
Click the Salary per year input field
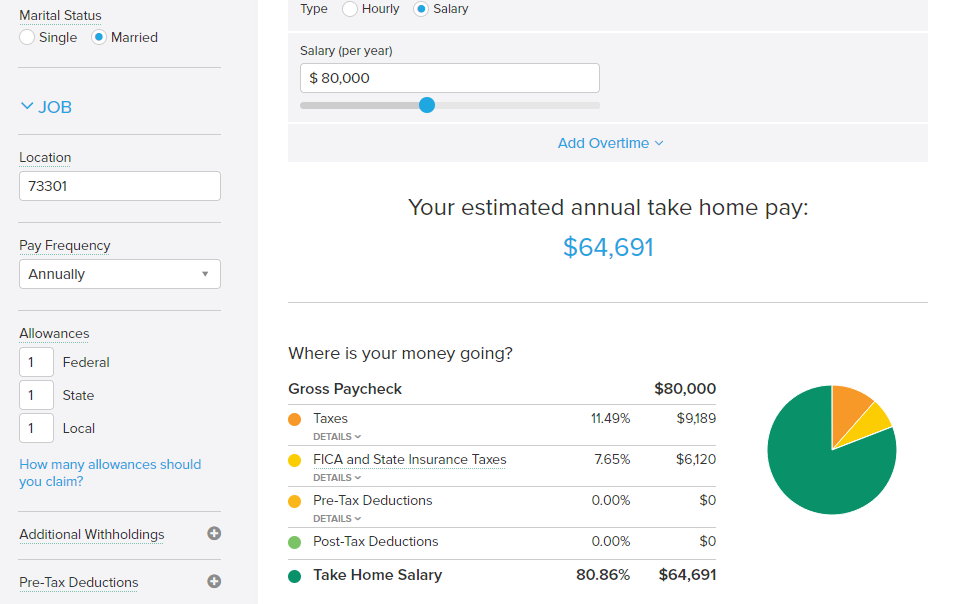point(450,78)
